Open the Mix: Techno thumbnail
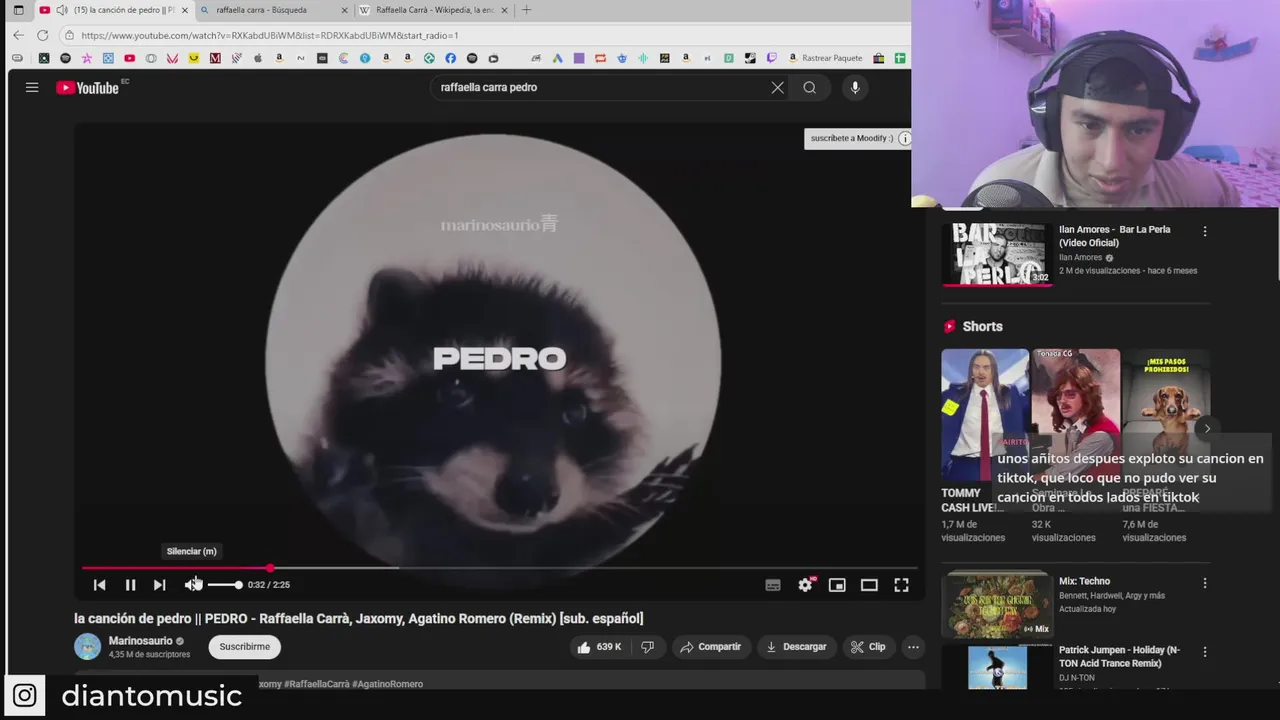Image resolution: width=1280 pixels, height=720 pixels. click(997, 604)
